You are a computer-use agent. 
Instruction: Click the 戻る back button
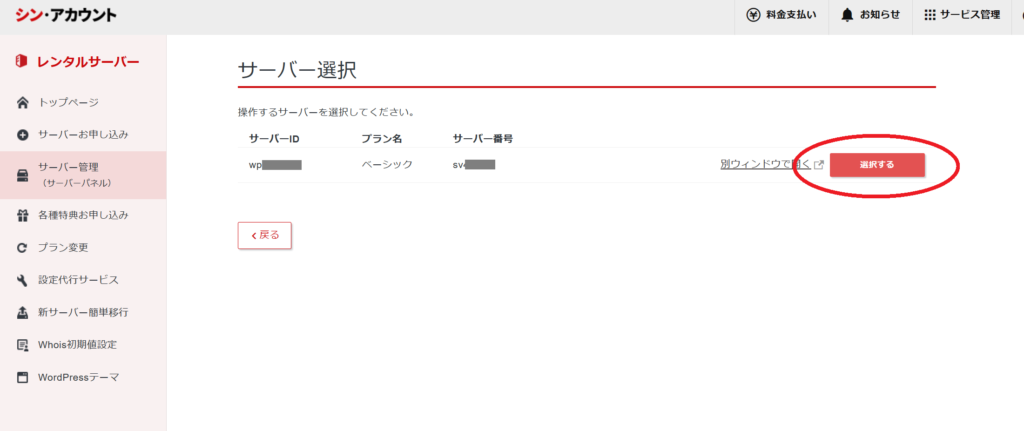click(265, 235)
